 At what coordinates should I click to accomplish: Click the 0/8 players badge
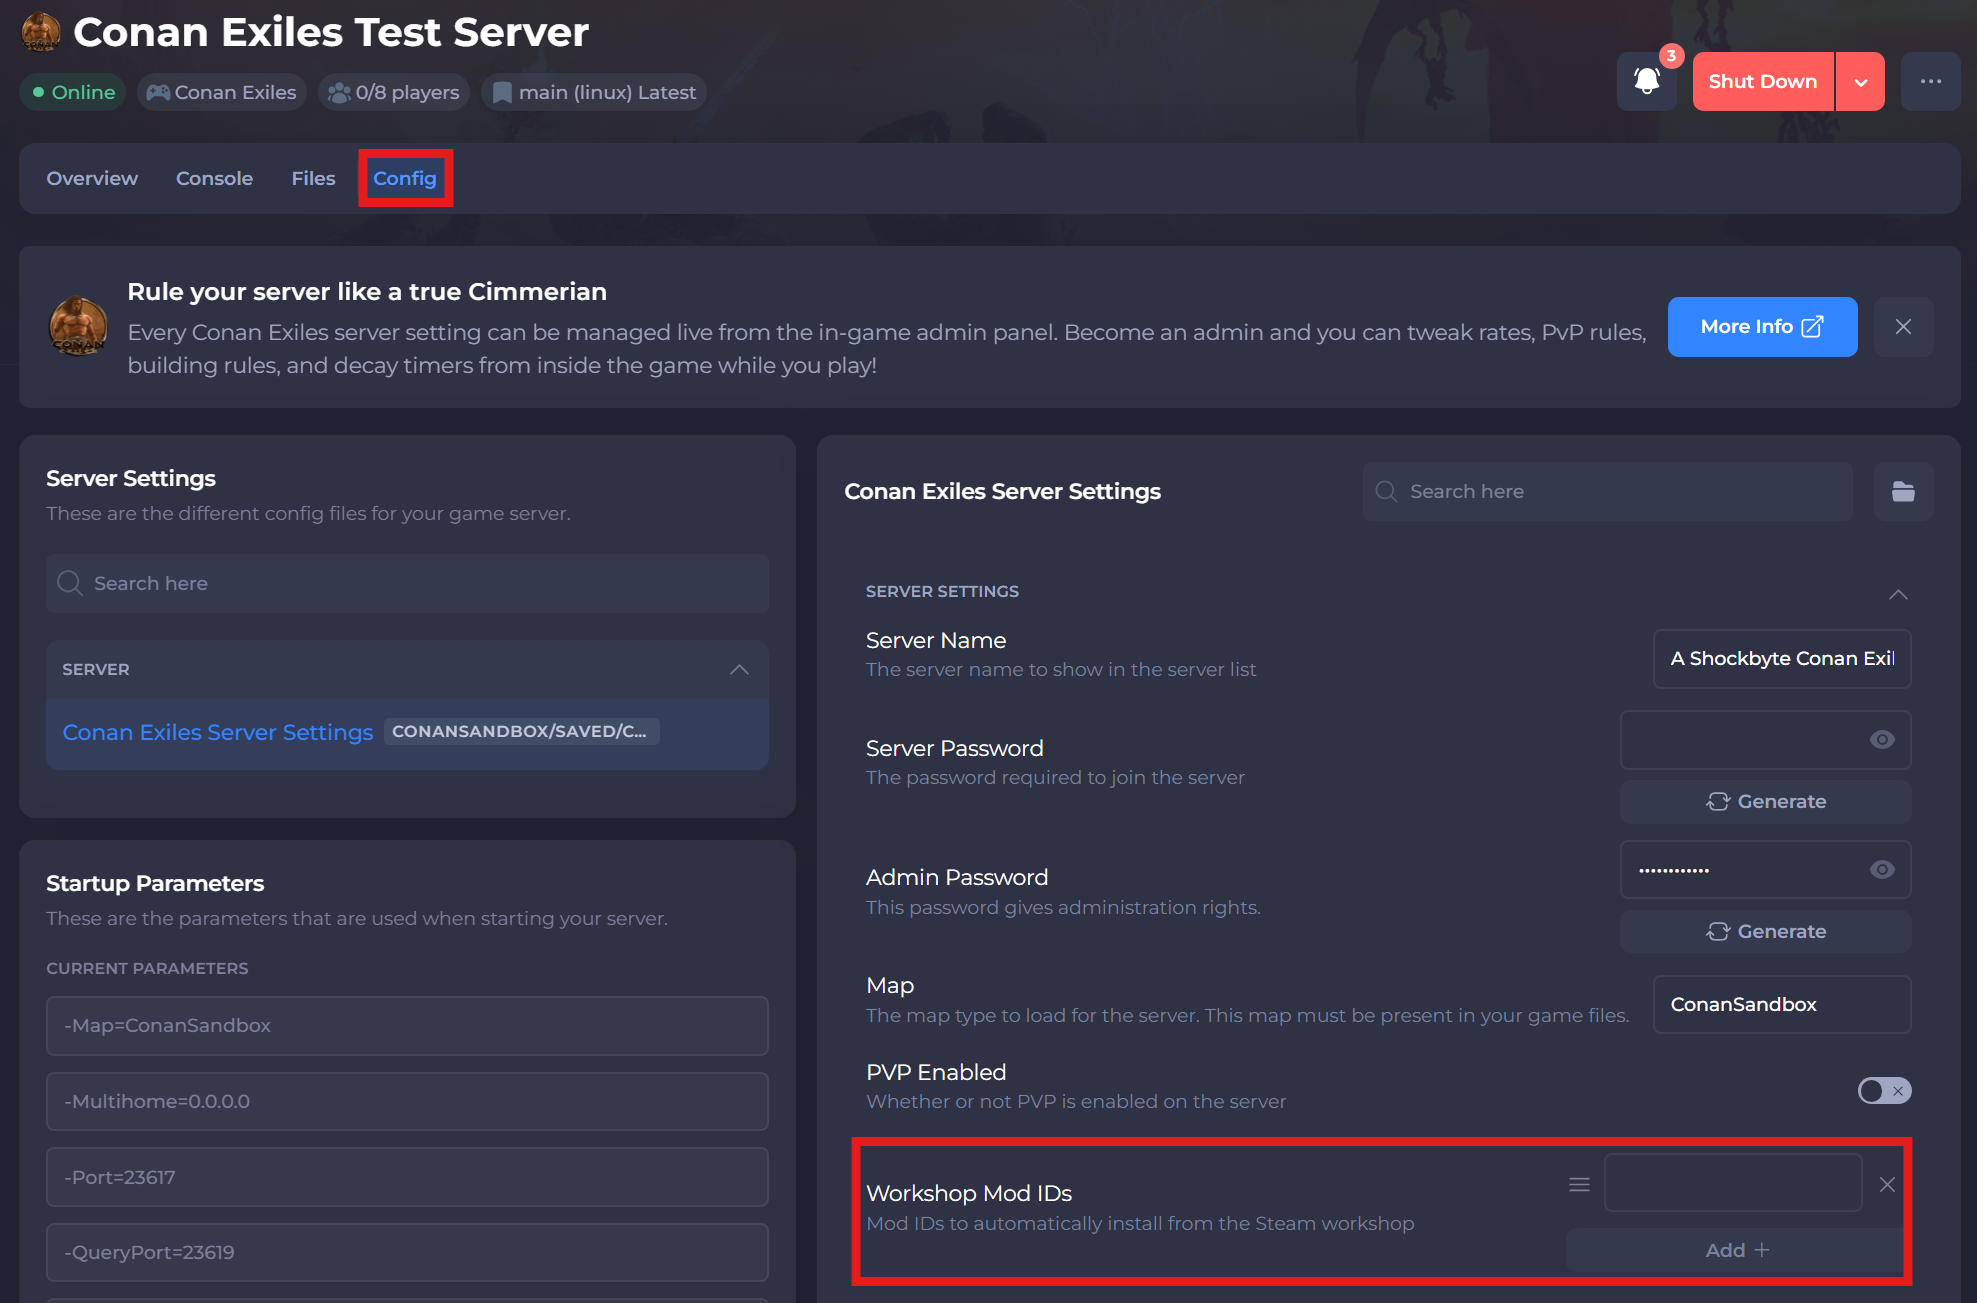click(x=394, y=92)
